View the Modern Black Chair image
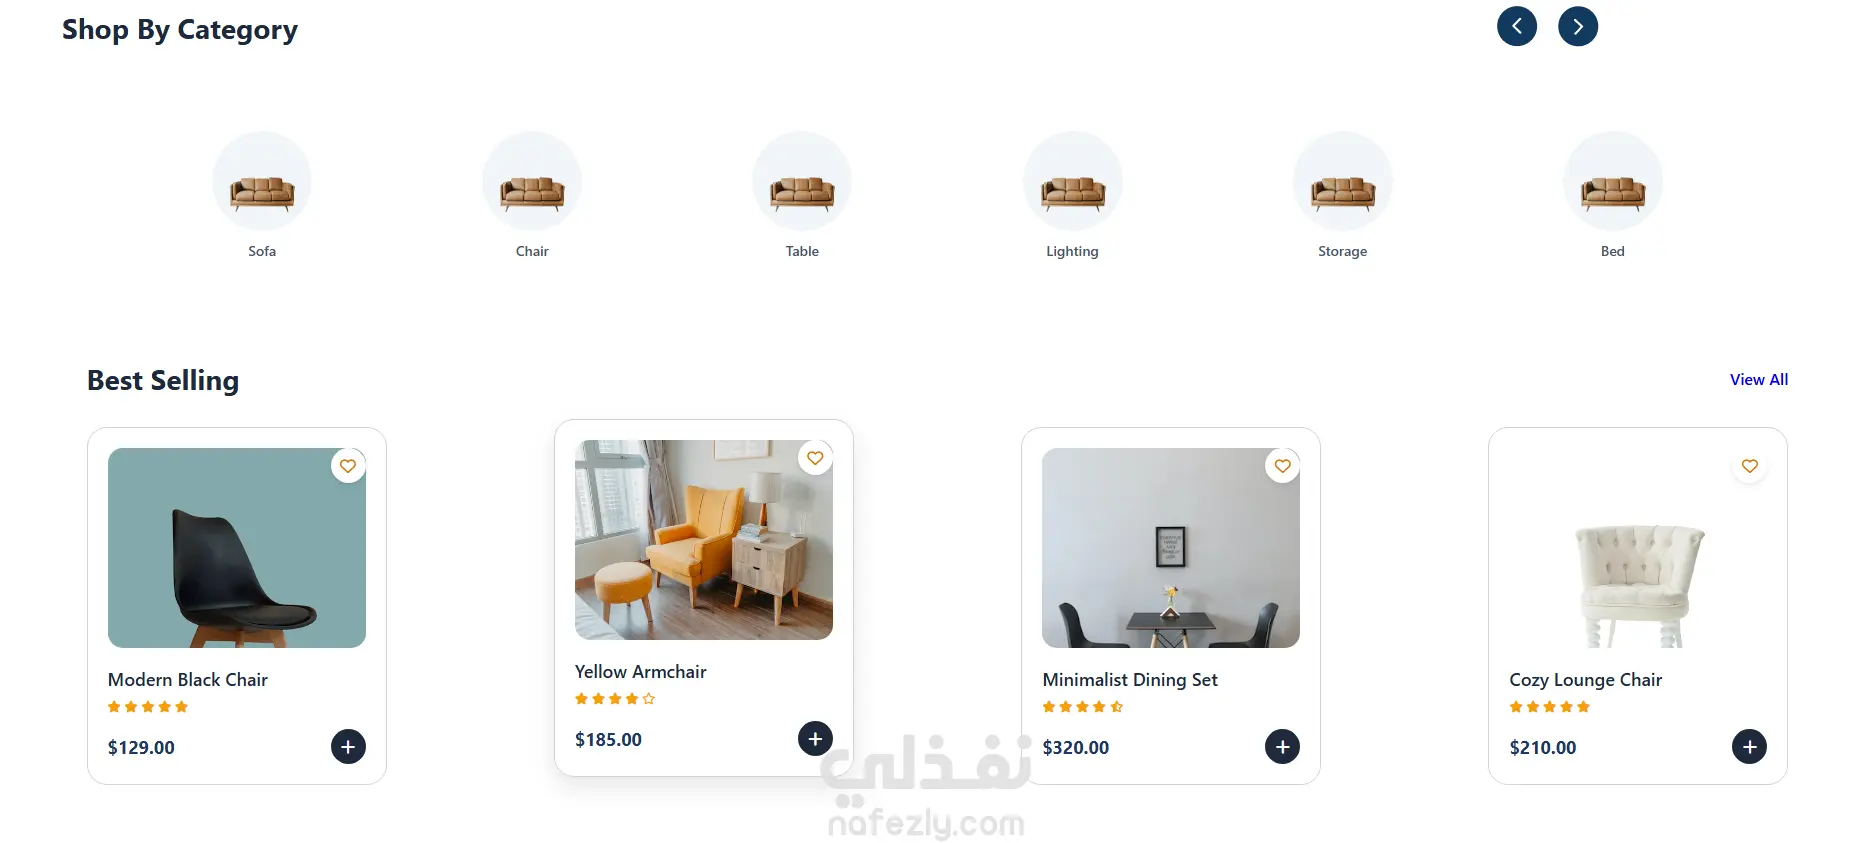The image size is (1852, 843). (237, 548)
